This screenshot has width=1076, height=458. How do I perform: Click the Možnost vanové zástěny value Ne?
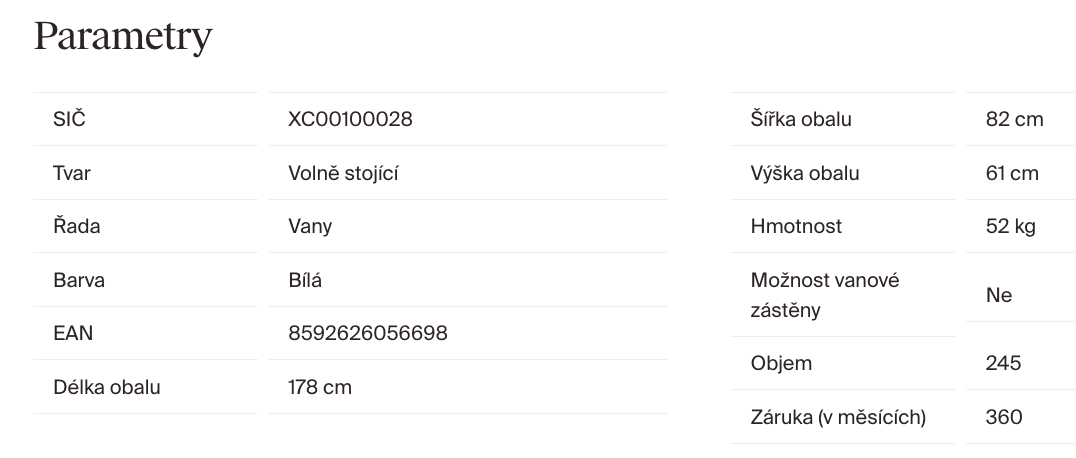pyautogui.click(x=999, y=295)
